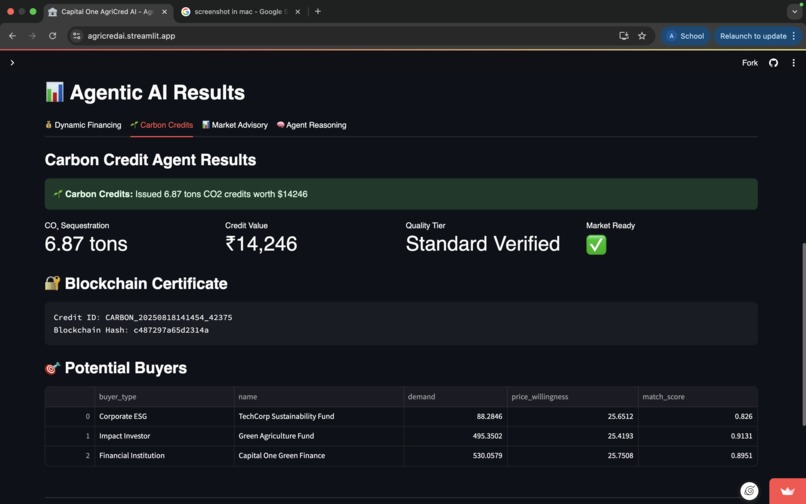
Task: Close the Capital One AgriCred AI tab
Action: coord(164,12)
